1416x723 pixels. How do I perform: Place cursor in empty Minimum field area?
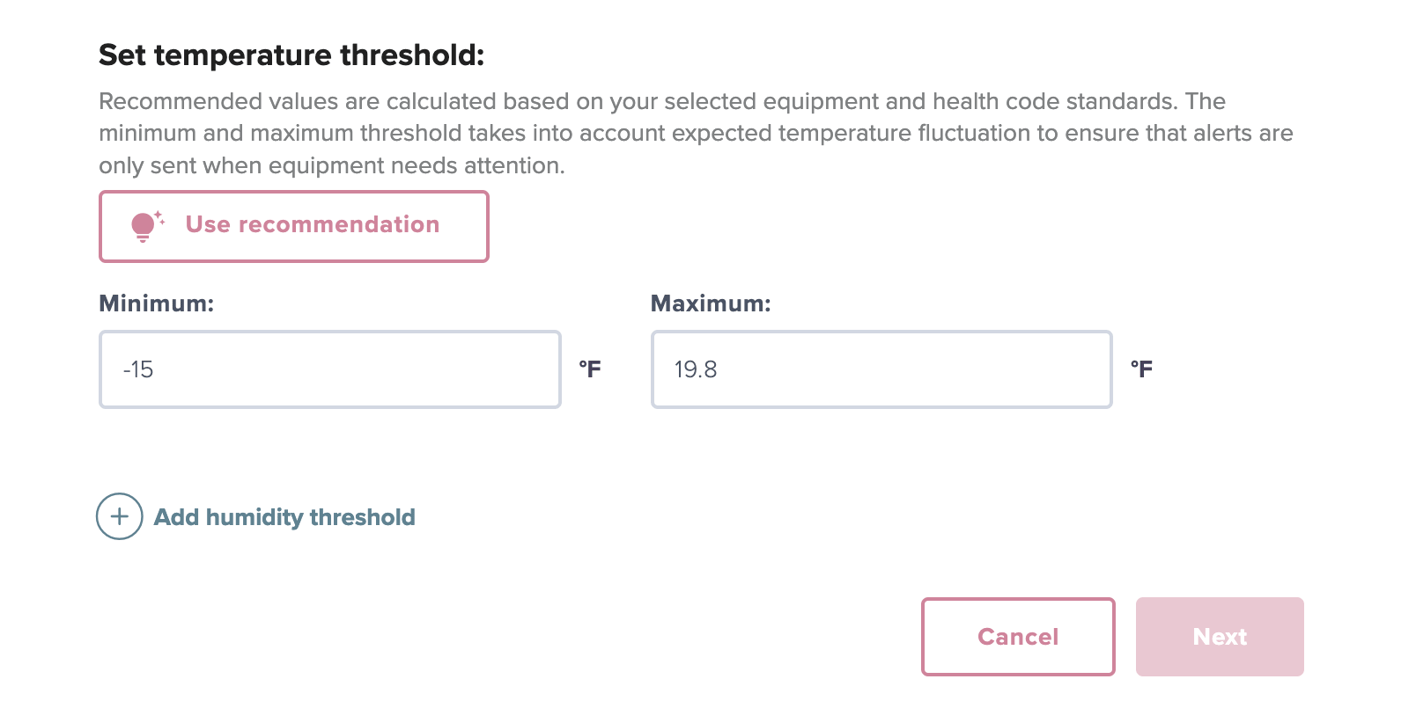[400, 370]
